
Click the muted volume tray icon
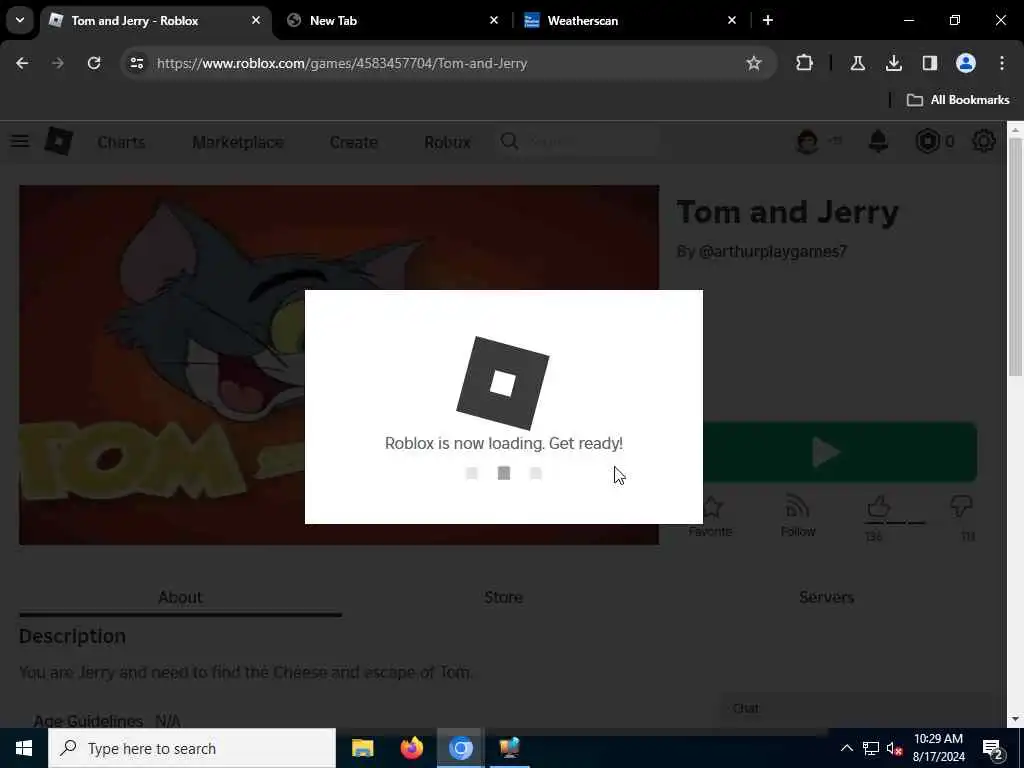[894, 748]
